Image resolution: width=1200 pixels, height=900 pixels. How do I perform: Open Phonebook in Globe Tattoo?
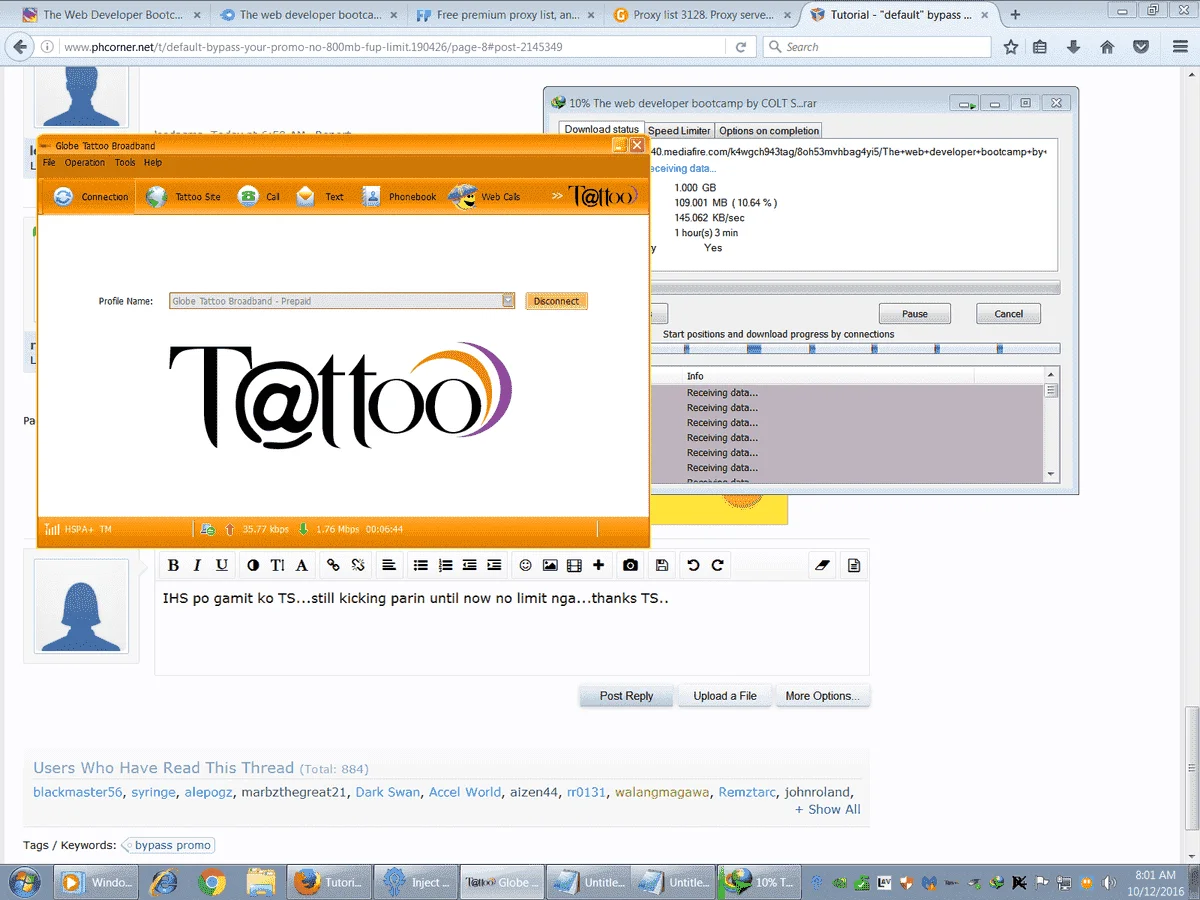[x=398, y=197]
